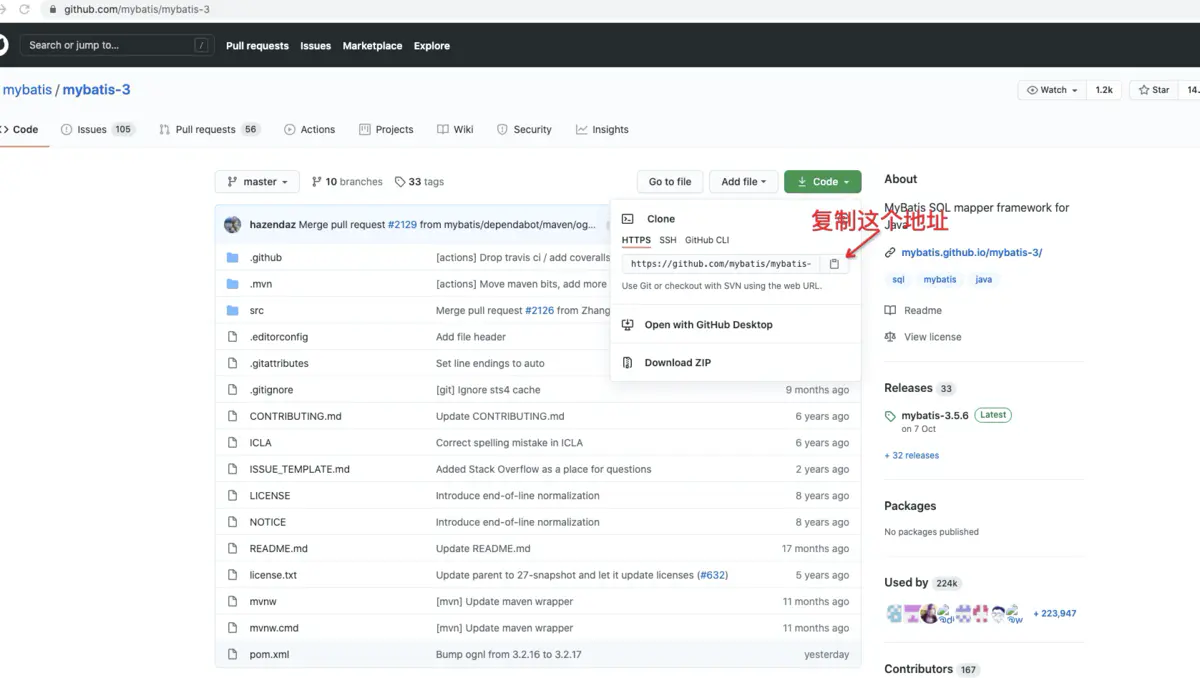Open the Insights tab
The image size is (1200, 678).
602,130
